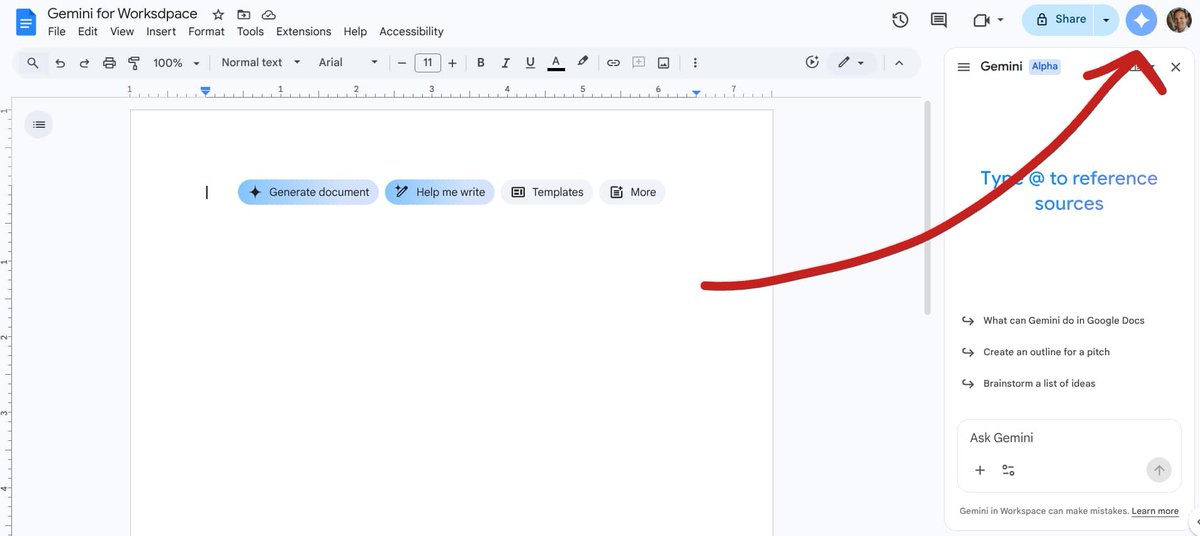Viewport: 1200px width, 536px height.
Task: Click the Gemini playback sparkle toolbar icon
Action: pos(812,63)
